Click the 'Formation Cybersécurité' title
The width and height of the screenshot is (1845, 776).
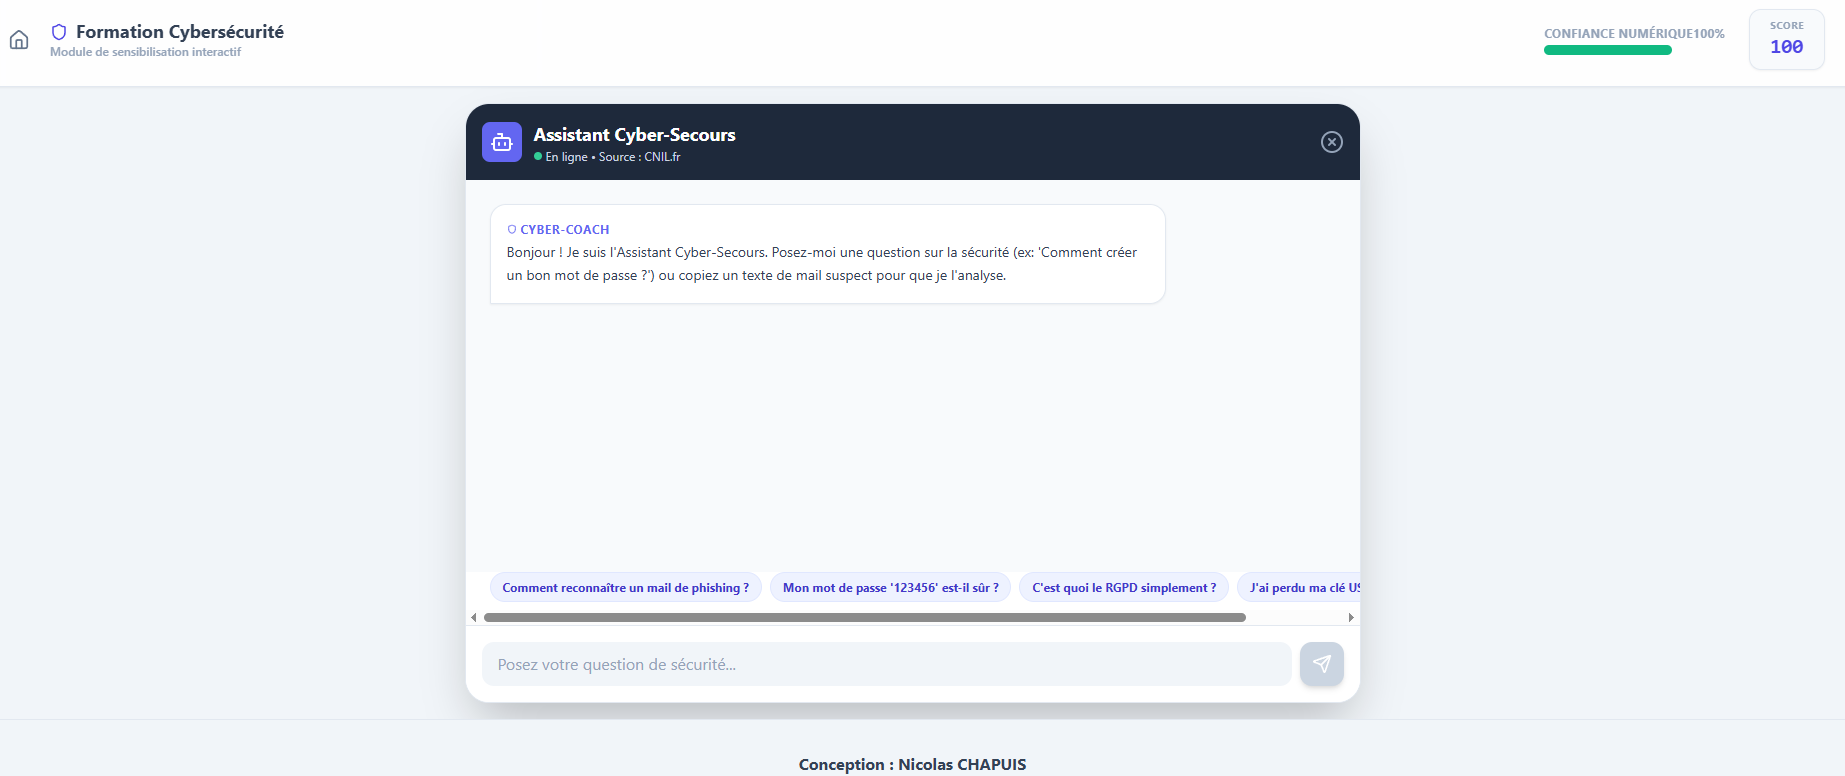(x=180, y=32)
